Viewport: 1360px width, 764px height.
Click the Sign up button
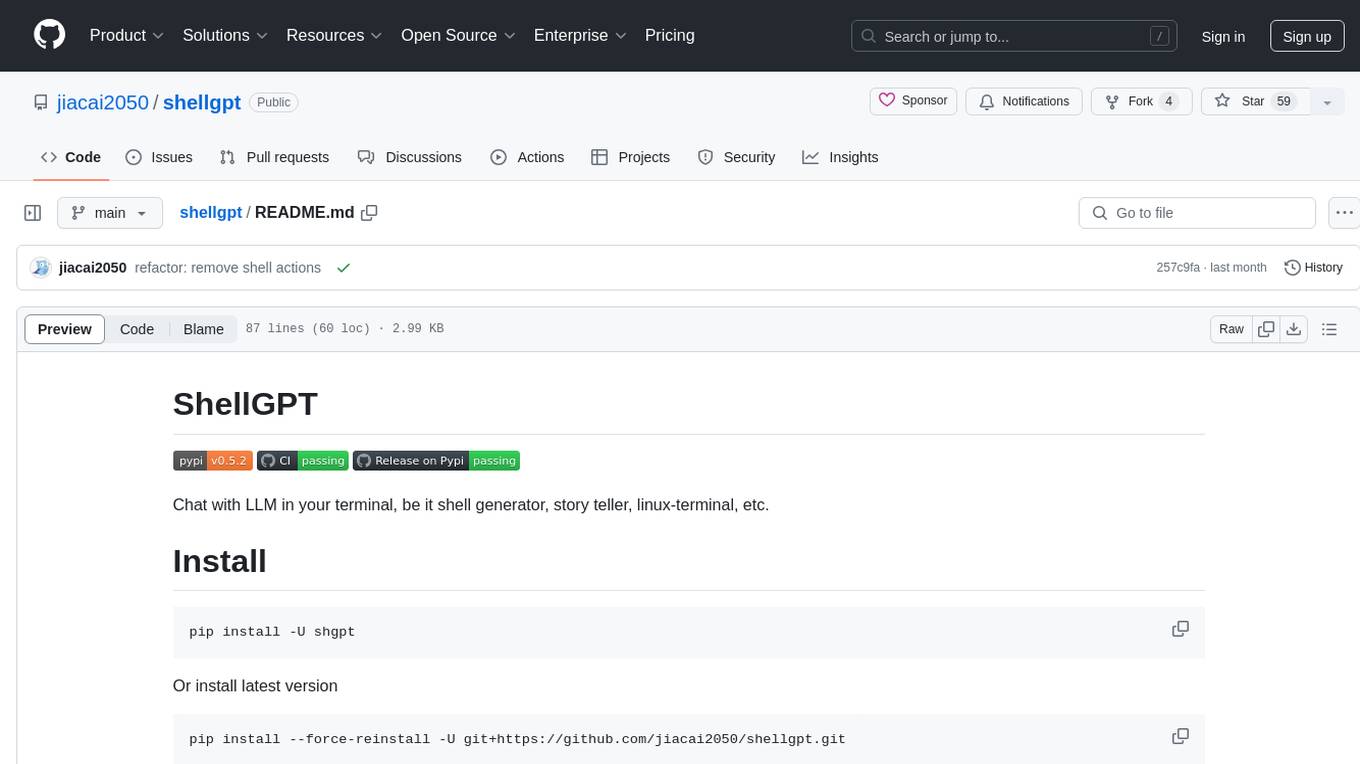1307,36
